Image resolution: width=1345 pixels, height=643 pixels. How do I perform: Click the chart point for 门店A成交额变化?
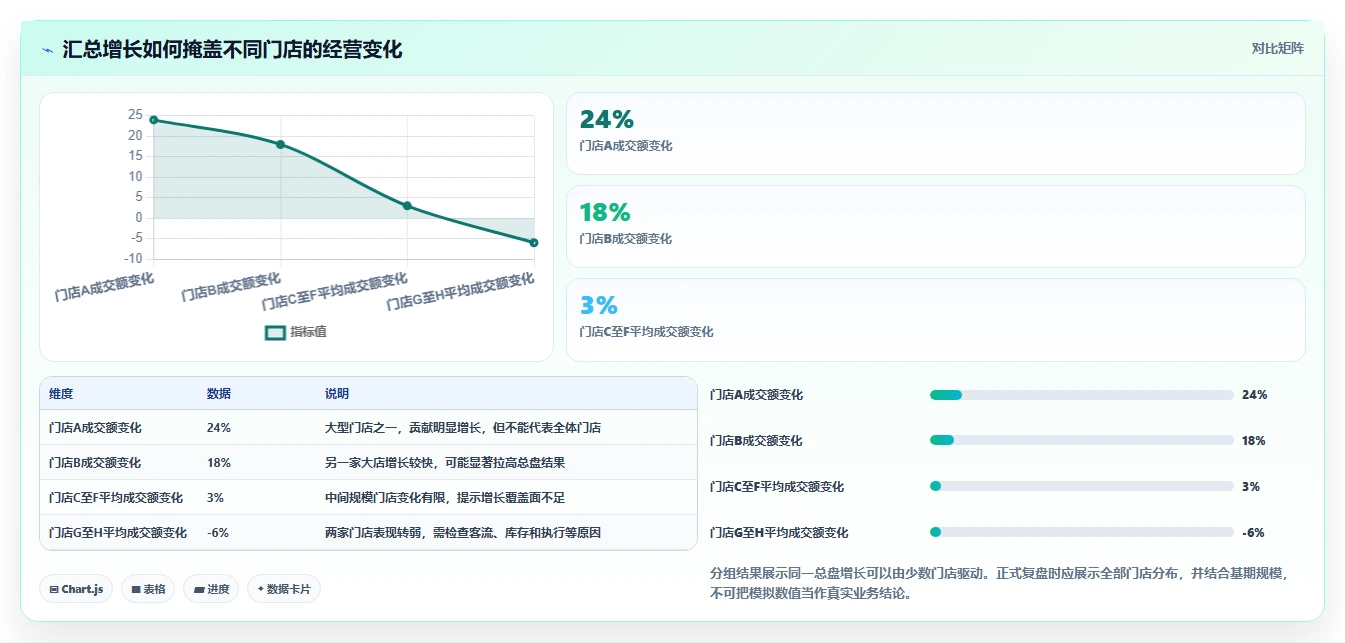(153, 120)
